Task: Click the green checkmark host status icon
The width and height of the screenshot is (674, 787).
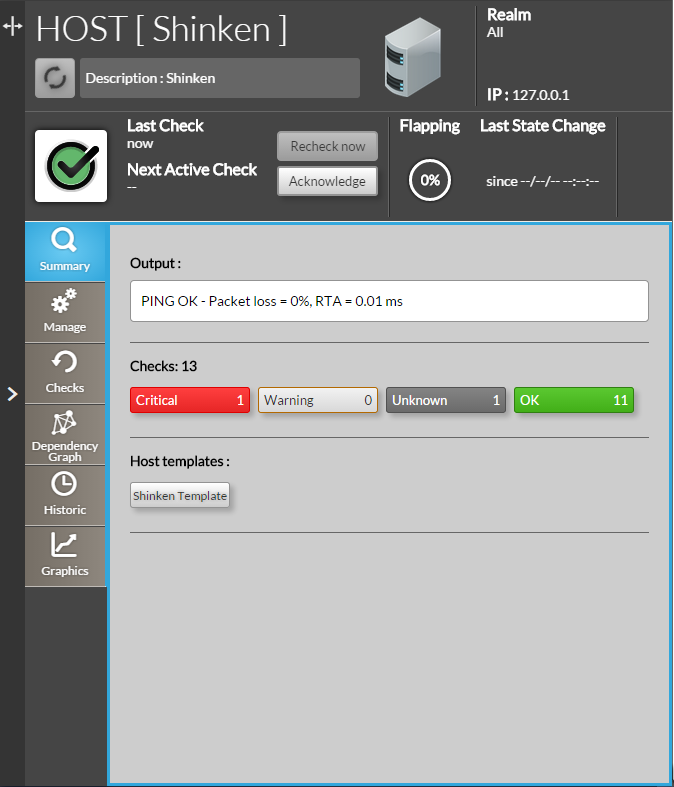Action: 71,166
